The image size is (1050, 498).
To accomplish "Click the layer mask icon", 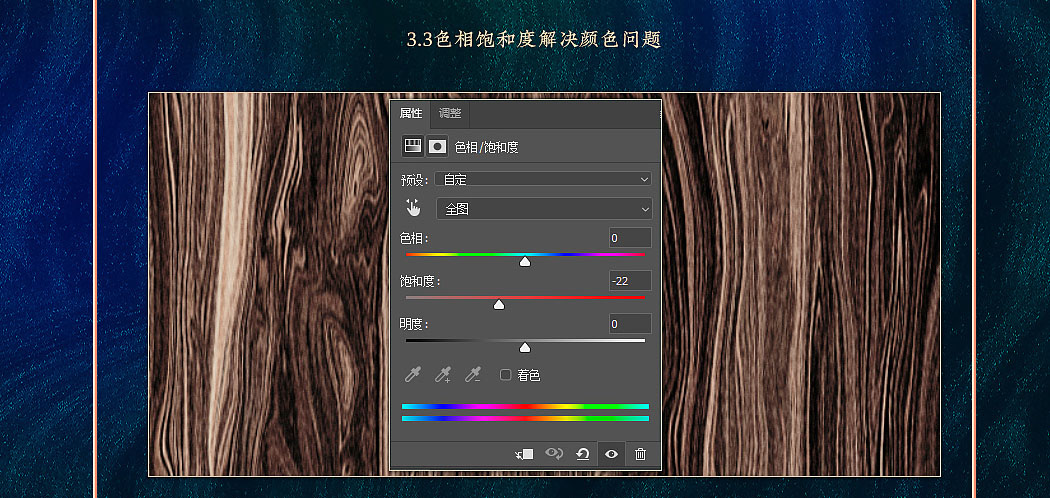I will point(437,147).
